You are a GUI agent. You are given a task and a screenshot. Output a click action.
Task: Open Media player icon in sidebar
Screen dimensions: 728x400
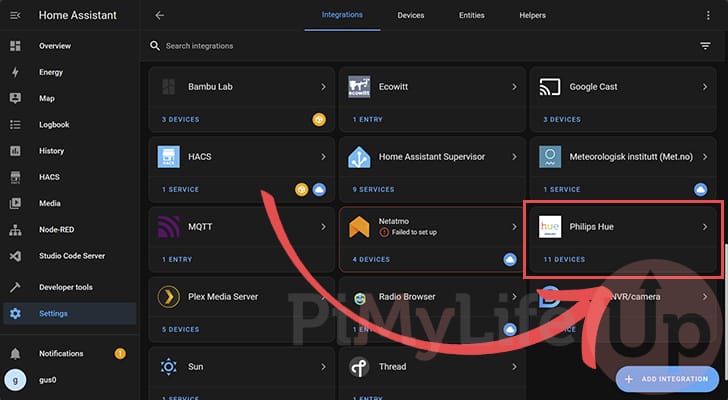point(15,203)
